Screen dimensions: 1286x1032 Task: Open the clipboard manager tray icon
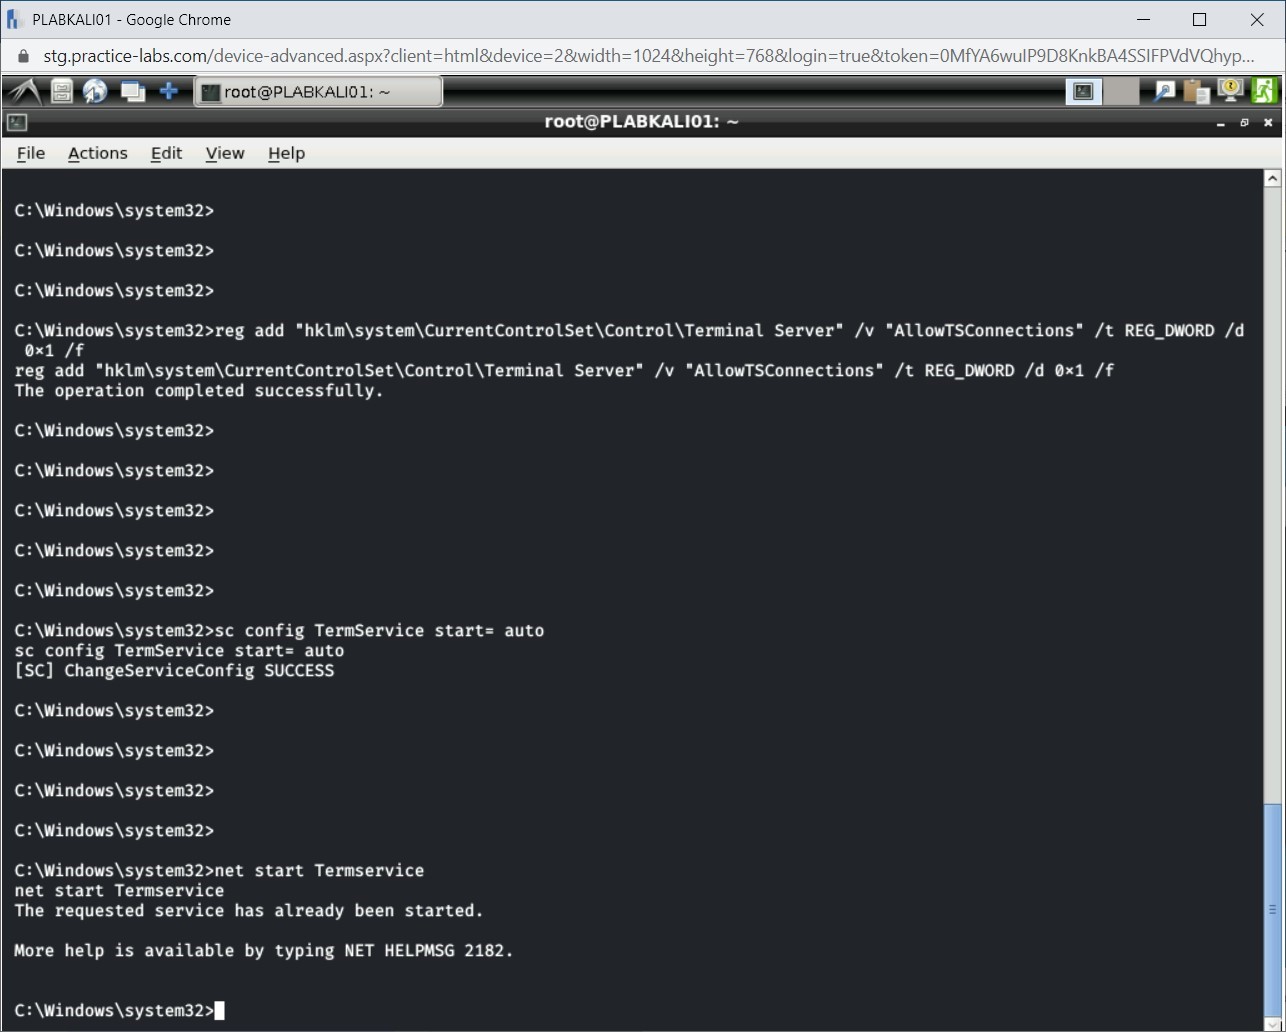tap(1196, 92)
